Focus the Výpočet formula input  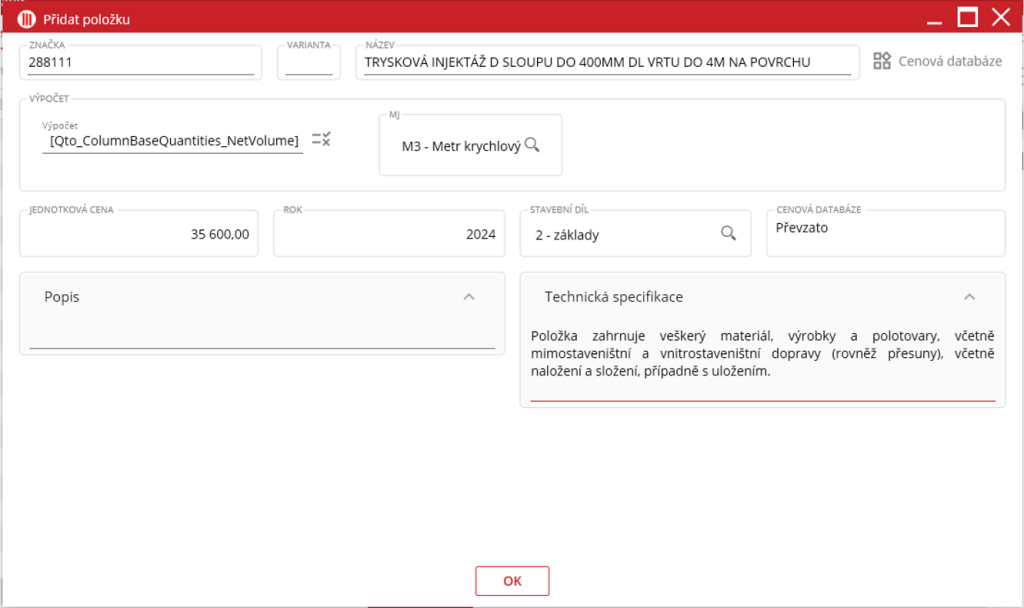(174, 141)
